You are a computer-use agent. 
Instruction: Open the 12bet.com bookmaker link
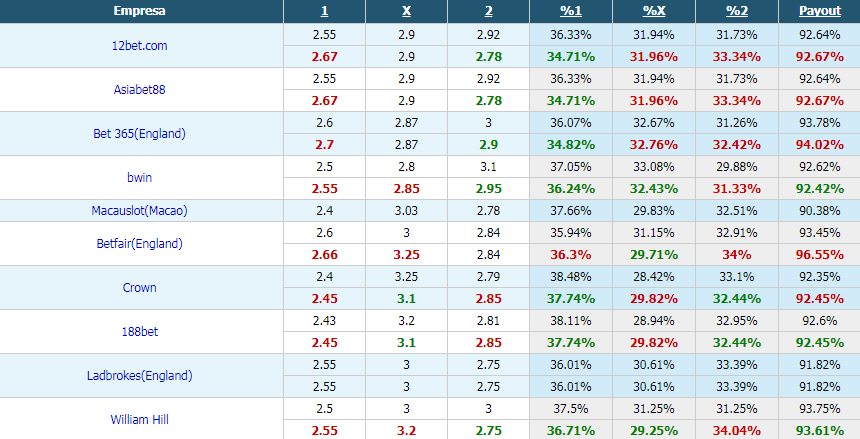(x=139, y=46)
